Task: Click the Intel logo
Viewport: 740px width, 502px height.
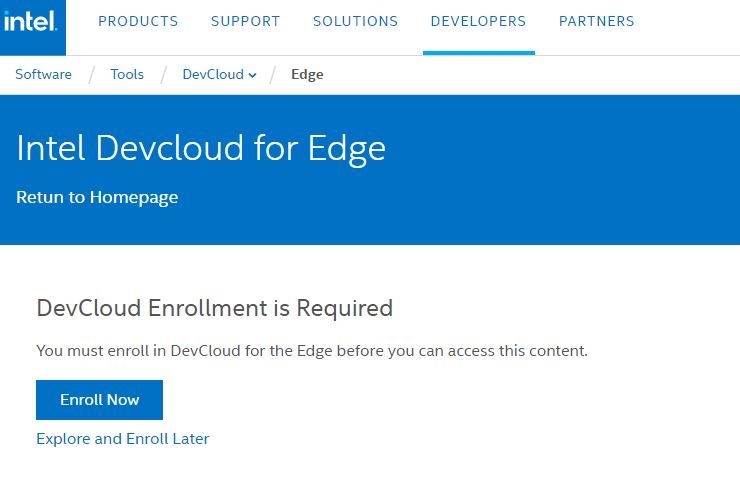Action: pos(31,22)
